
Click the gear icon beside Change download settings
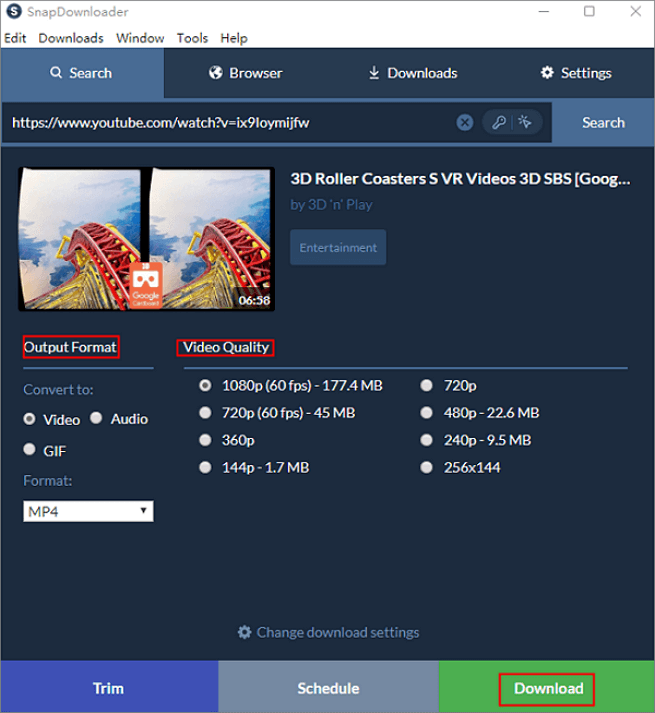pos(244,632)
